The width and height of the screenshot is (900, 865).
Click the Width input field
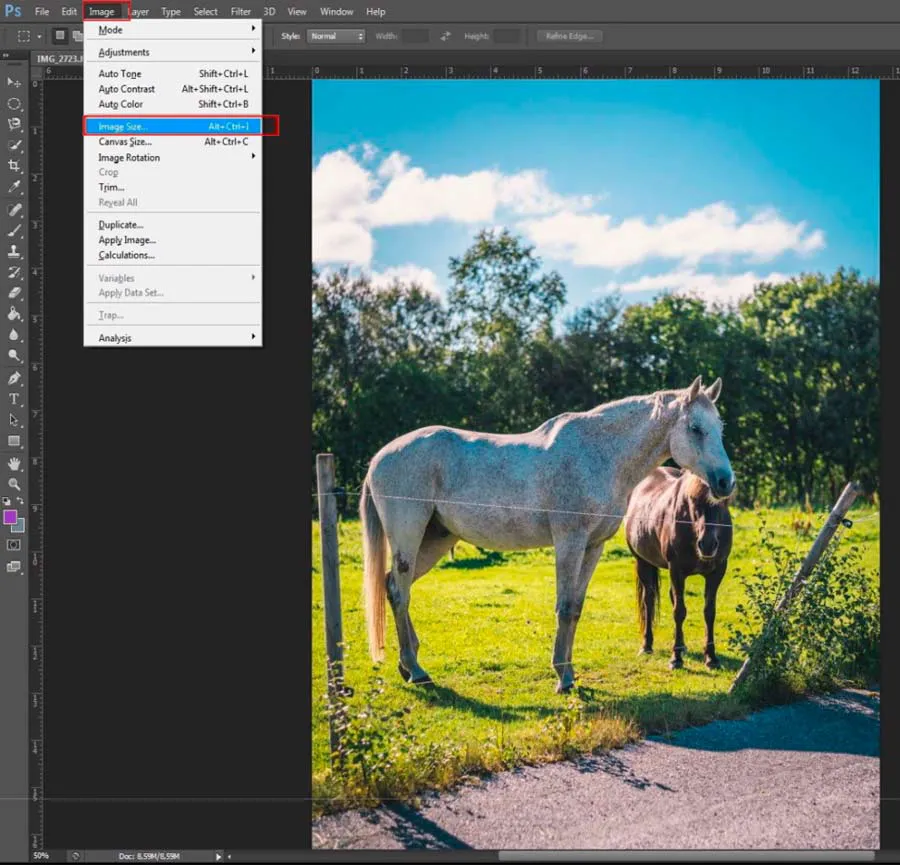coord(415,36)
